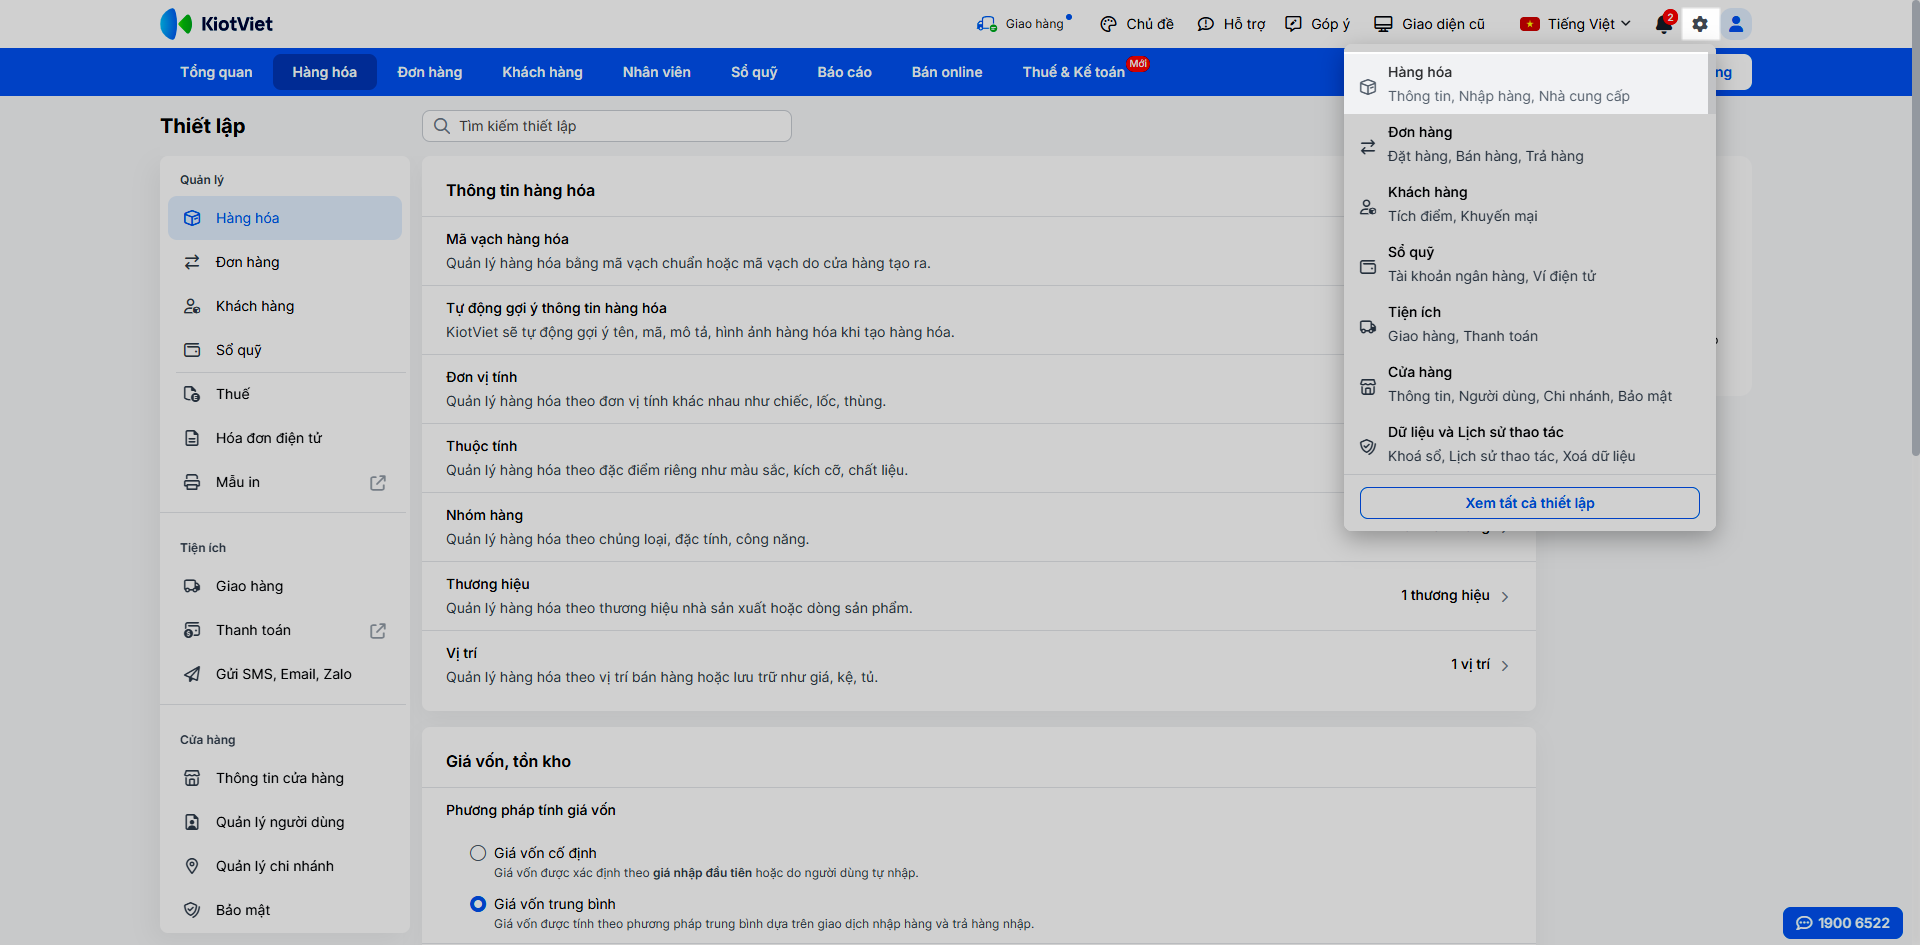Open Khách hàng tab in navigation bar
Screen dimensions: 1920x945
543,72
